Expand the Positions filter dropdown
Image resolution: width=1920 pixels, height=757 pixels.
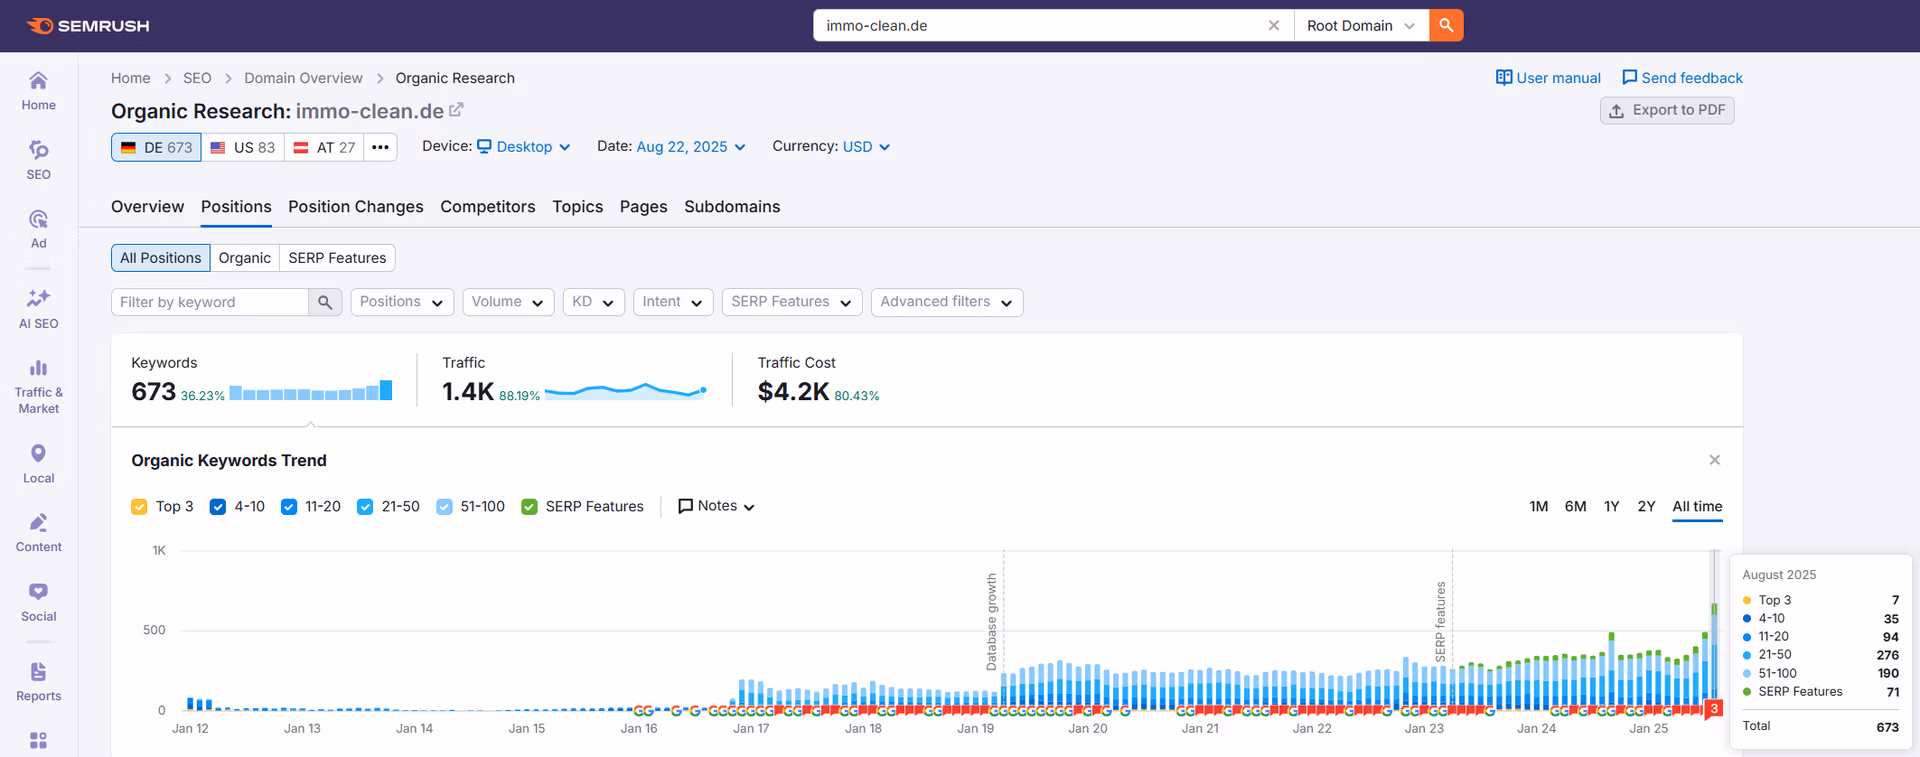(x=402, y=302)
